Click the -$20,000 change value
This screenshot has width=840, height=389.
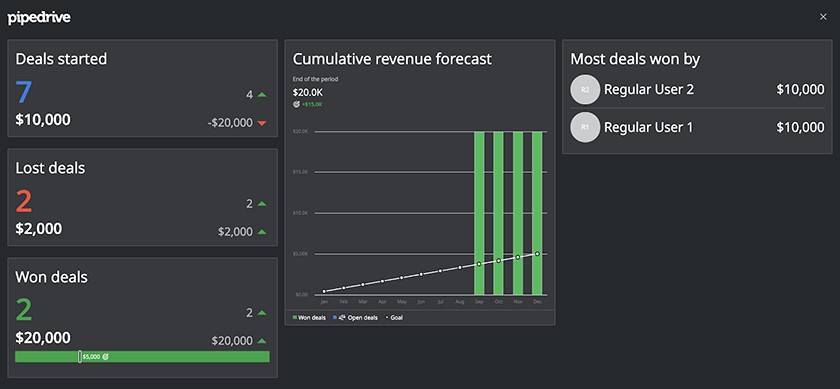click(230, 123)
